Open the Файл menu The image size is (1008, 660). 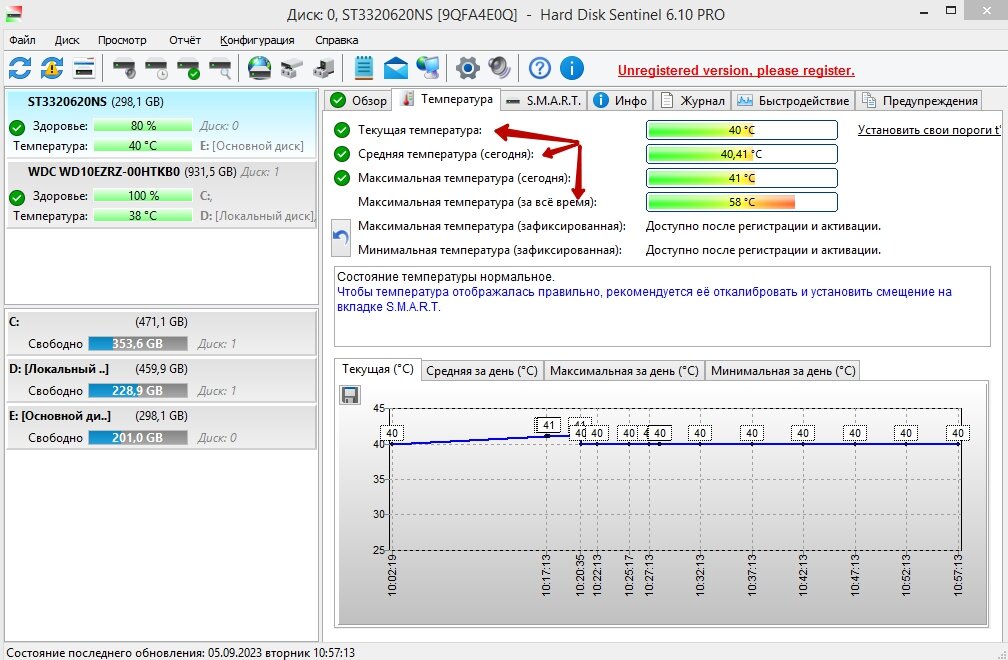[x=22, y=40]
